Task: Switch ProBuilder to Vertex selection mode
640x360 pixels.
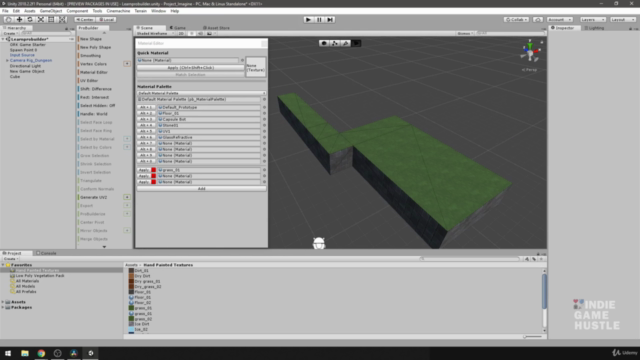Action: coord(335,43)
